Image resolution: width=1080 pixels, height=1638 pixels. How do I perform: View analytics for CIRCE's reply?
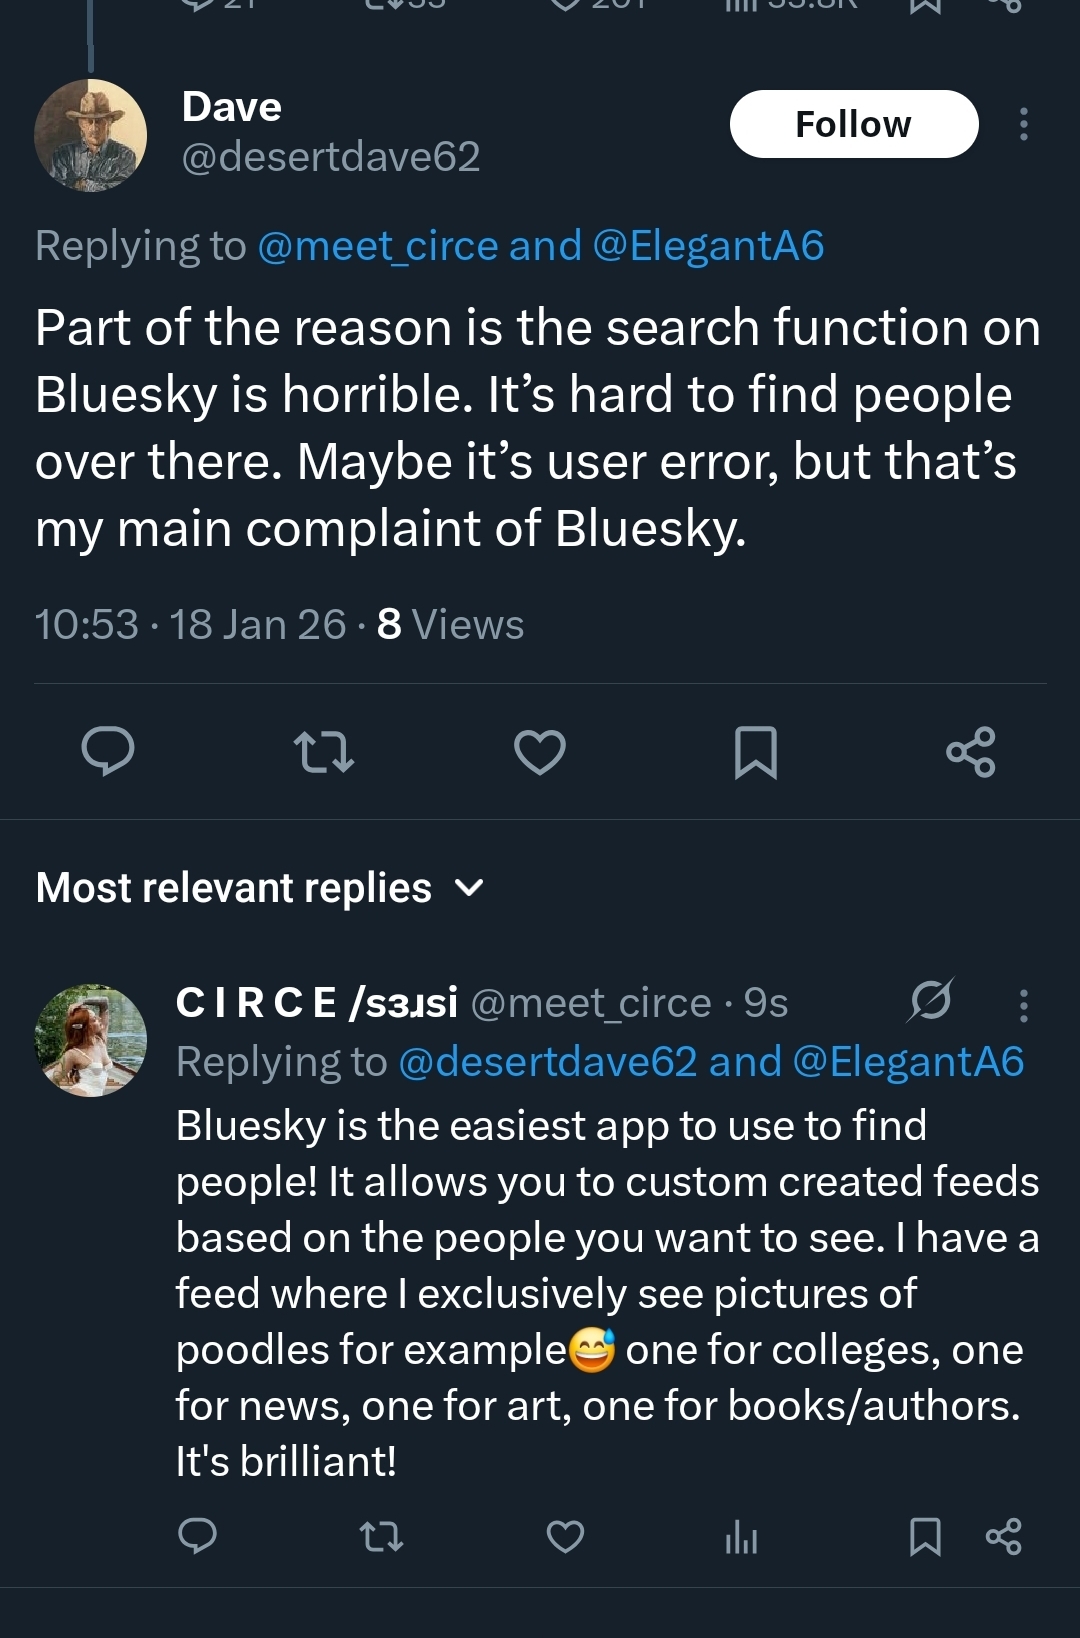[741, 1537]
